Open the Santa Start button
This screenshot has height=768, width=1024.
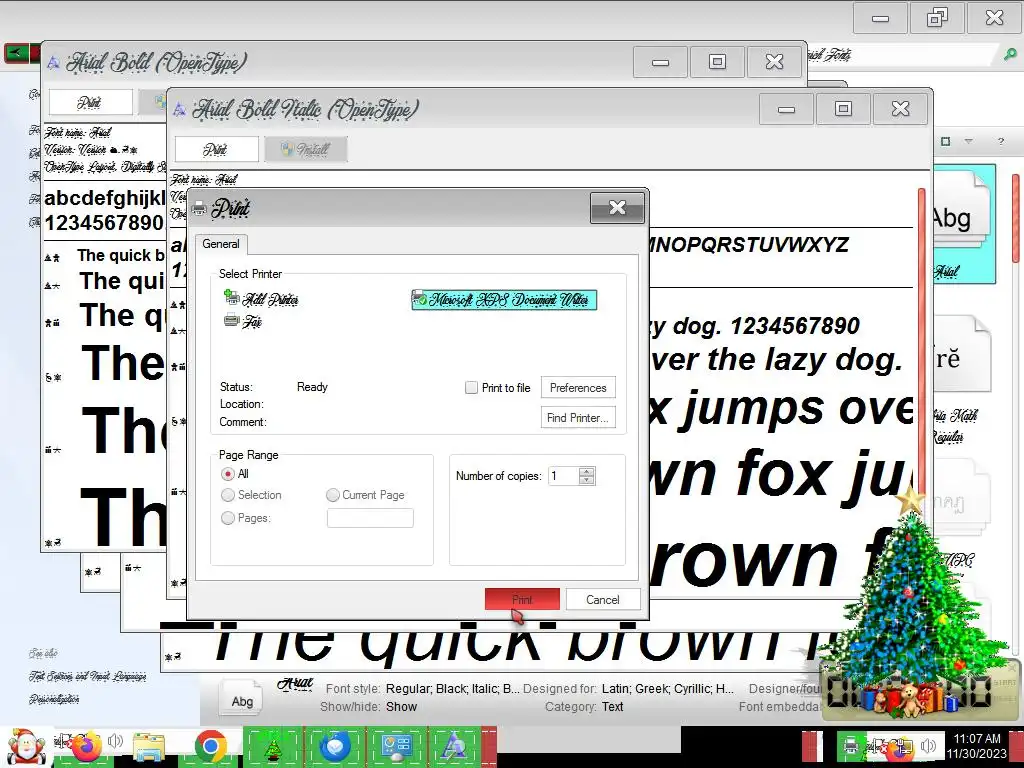pos(25,747)
